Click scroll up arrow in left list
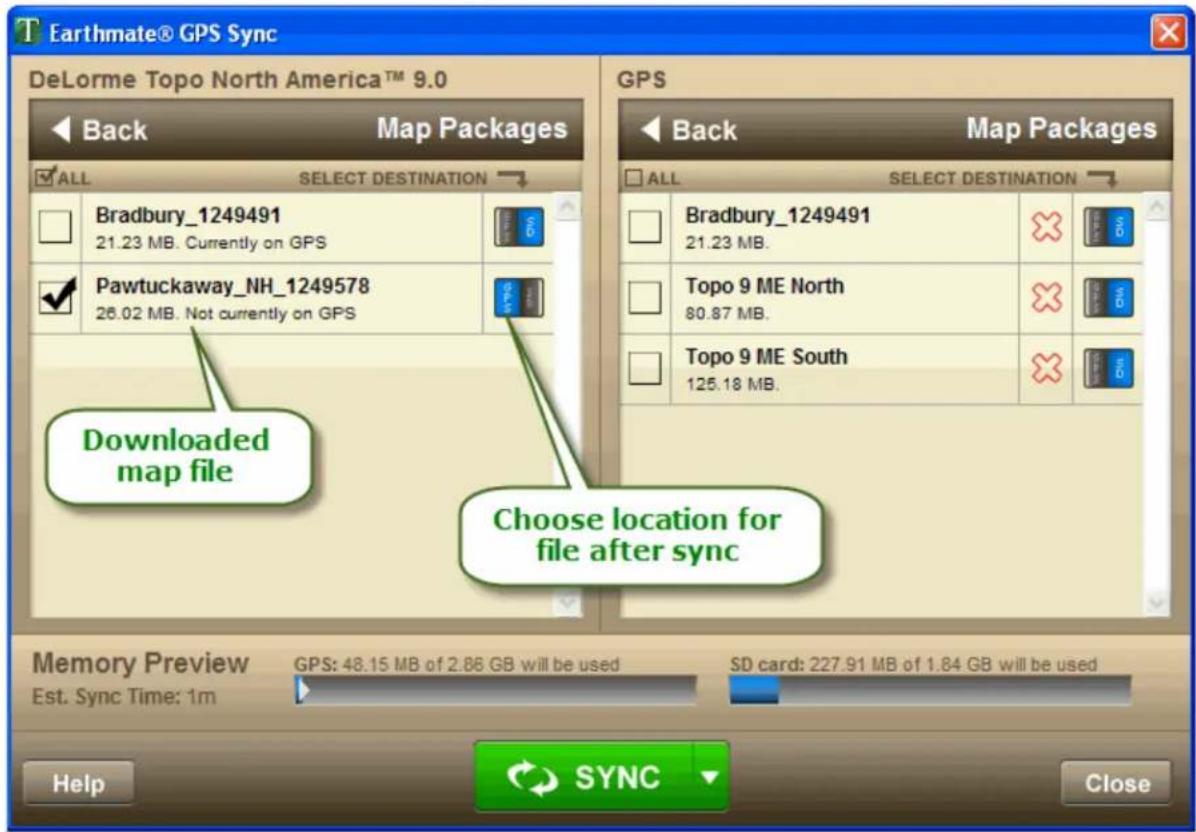Viewport: 1196px width, 832px height. coord(568,206)
